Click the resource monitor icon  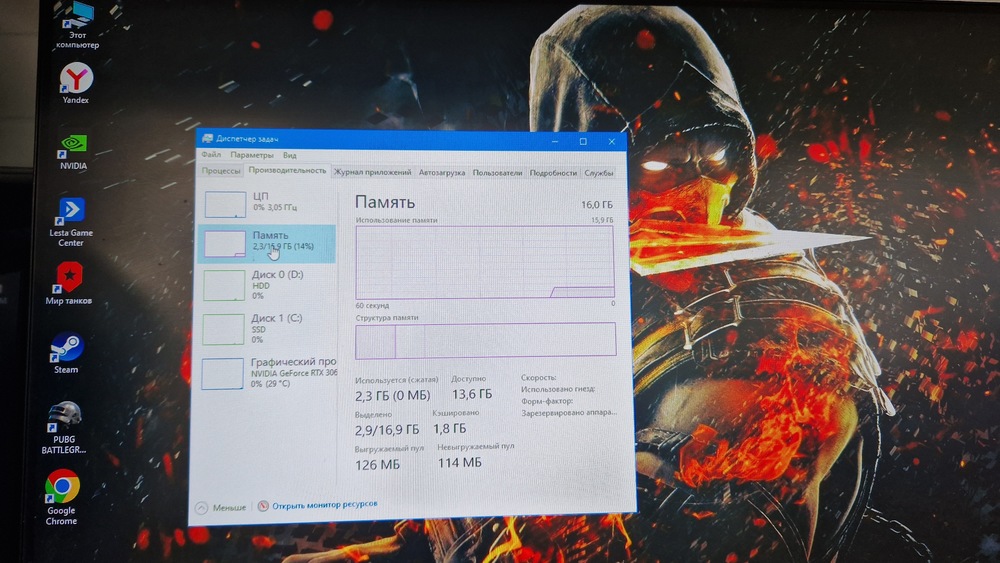point(263,506)
